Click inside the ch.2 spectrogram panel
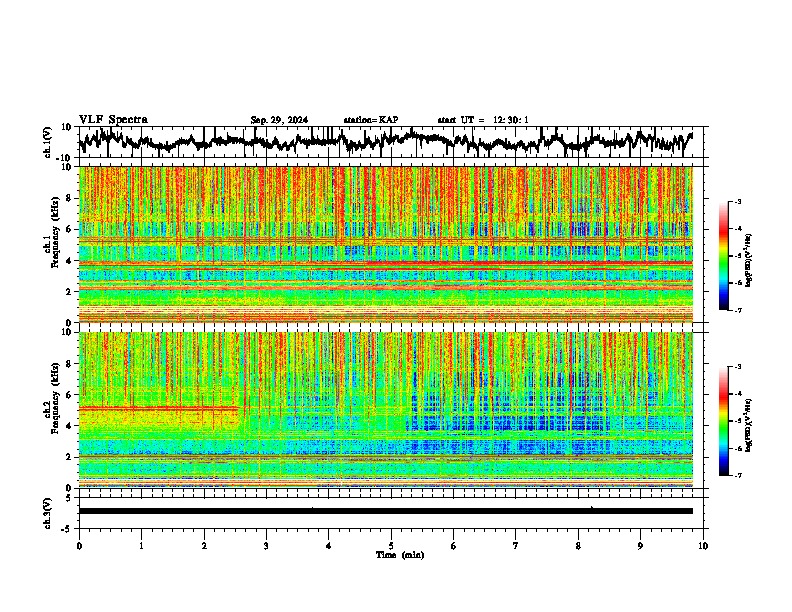 (x=386, y=410)
